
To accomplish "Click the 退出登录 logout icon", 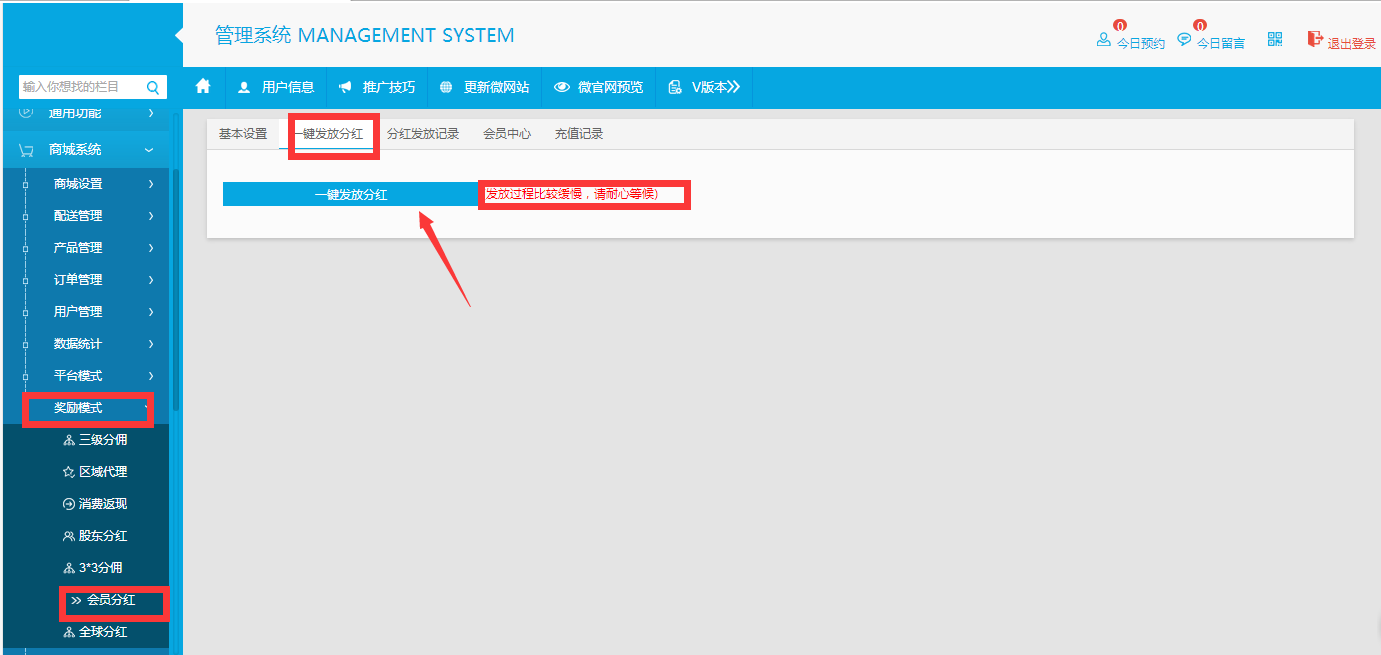I will 1315,39.
